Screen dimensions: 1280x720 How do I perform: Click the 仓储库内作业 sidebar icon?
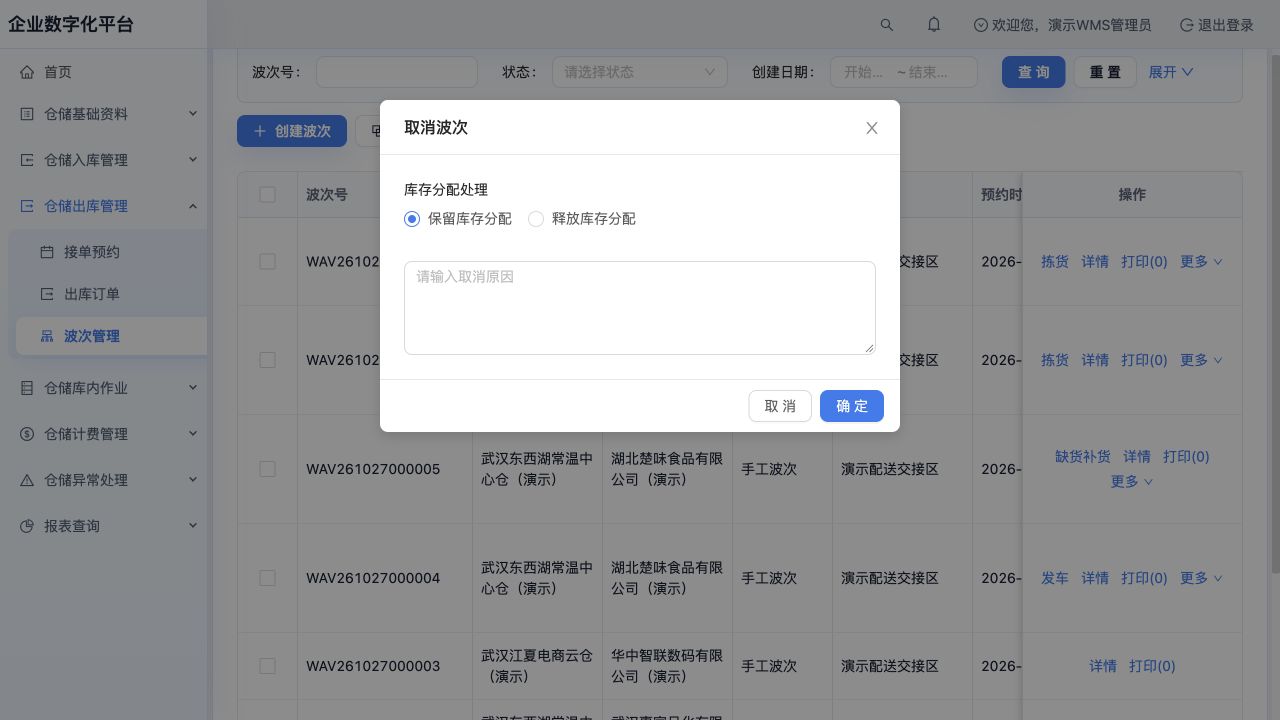coord(27,388)
